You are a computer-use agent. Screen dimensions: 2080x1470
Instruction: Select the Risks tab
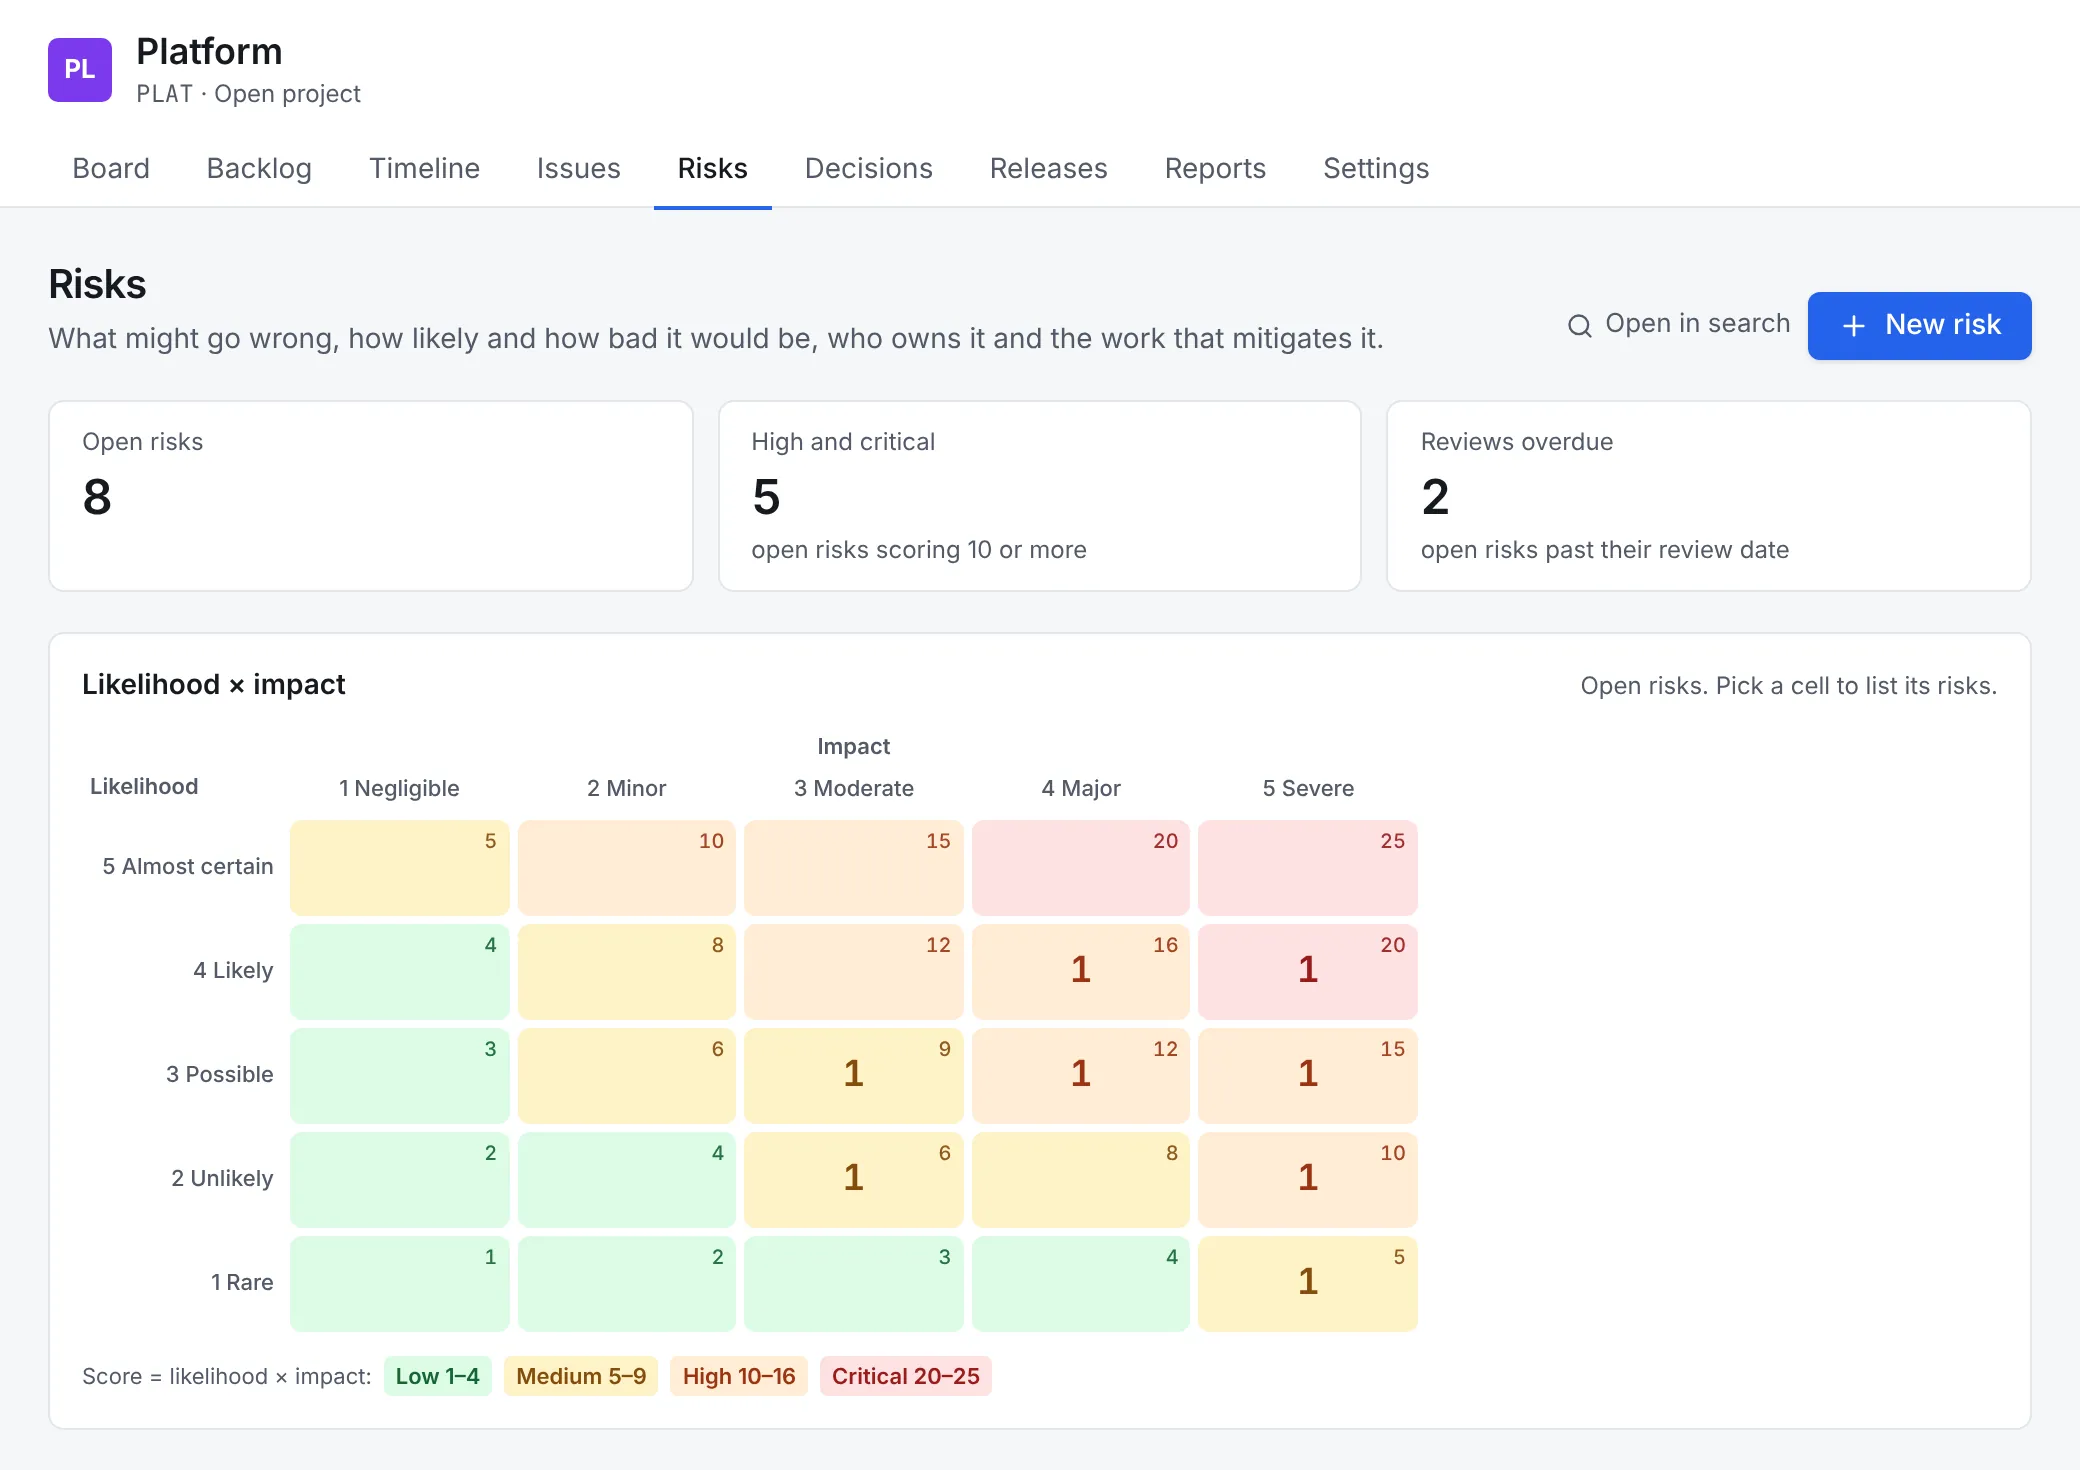[712, 168]
